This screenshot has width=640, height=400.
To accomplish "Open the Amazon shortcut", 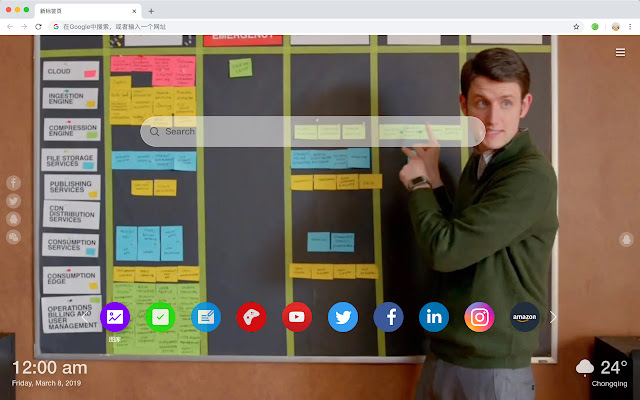I will (524, 317).
